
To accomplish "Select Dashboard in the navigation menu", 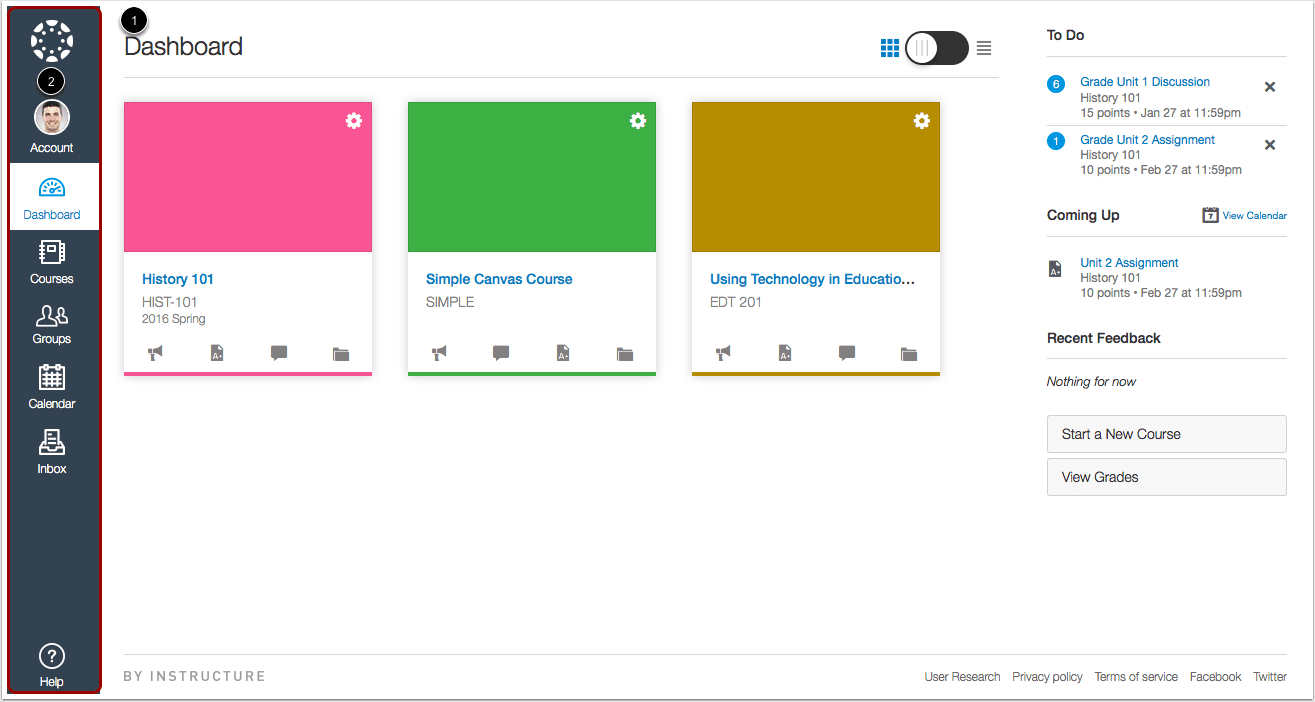I will pos(51,197).
